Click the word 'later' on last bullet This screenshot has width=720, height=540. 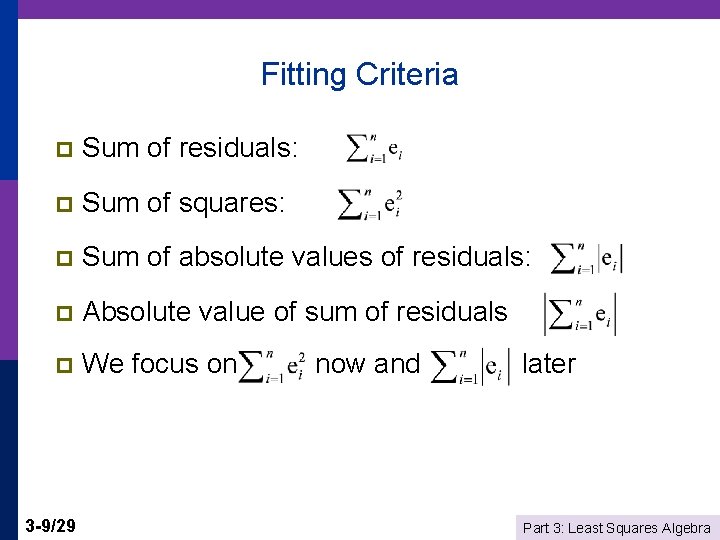pyautogui.click(x=548, y=364)
